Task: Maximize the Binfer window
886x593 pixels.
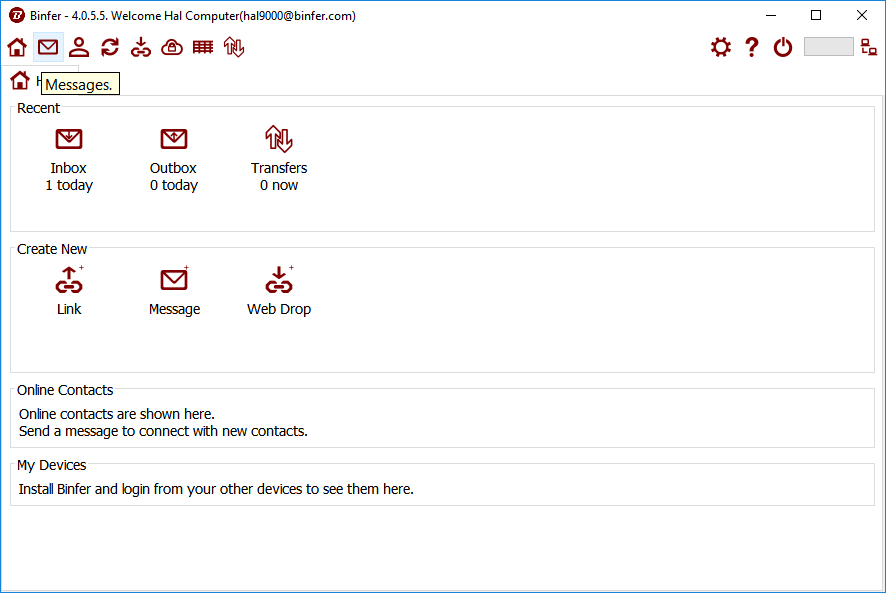Action: [x=816, y=15]
